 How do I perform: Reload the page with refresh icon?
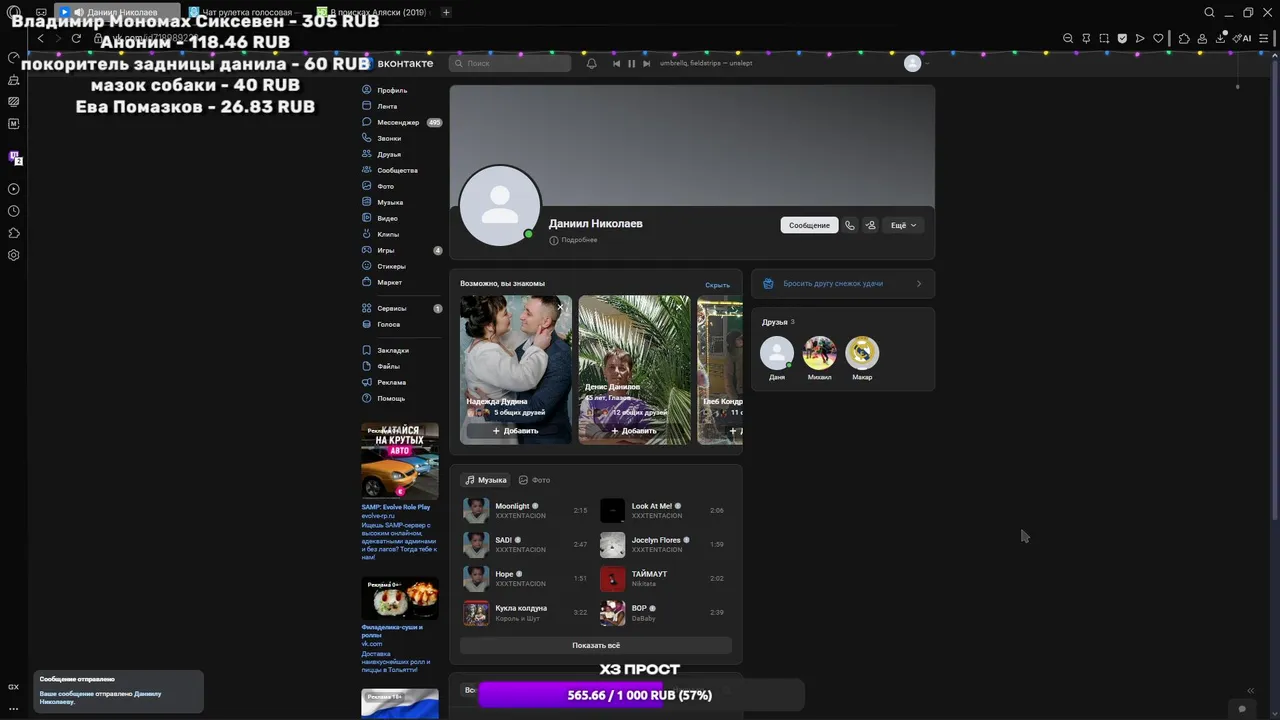coord(76,38)
